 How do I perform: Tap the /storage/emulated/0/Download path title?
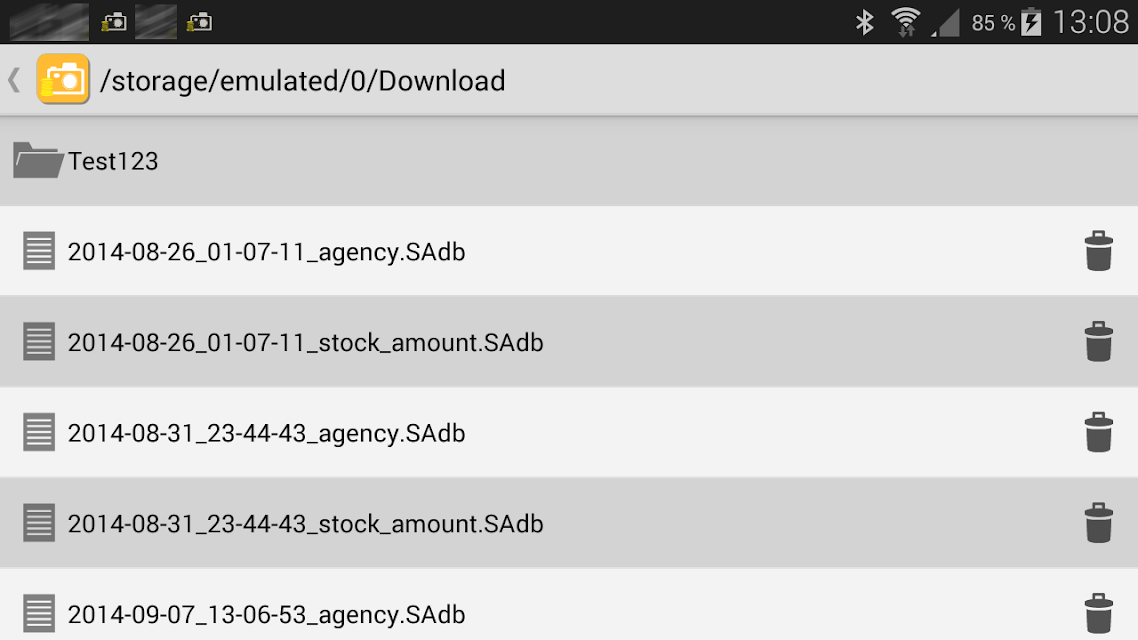coord(303,81)
